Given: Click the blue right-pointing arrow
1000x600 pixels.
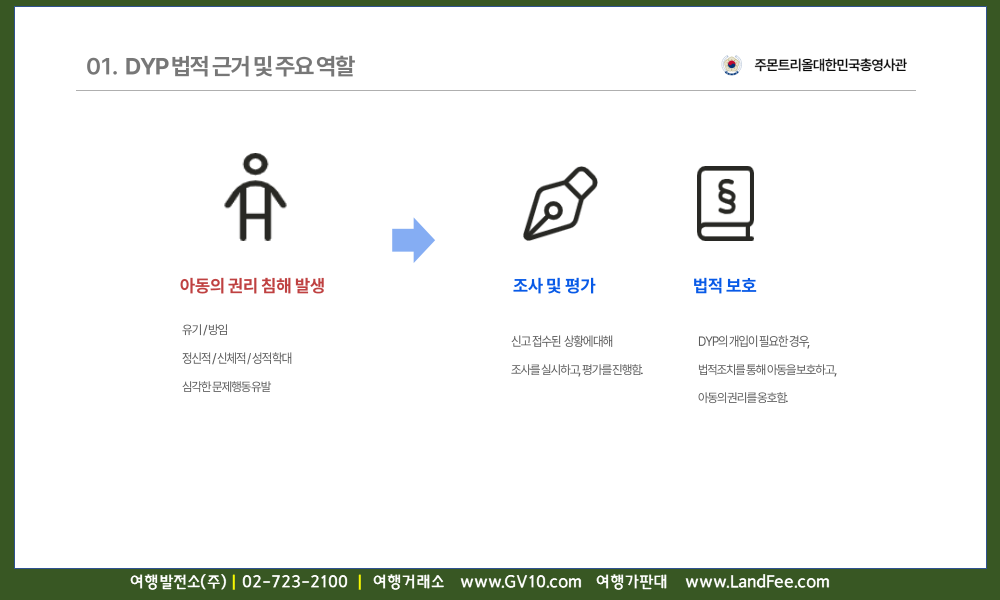Looking at the screenshot, I should point(413,240).
